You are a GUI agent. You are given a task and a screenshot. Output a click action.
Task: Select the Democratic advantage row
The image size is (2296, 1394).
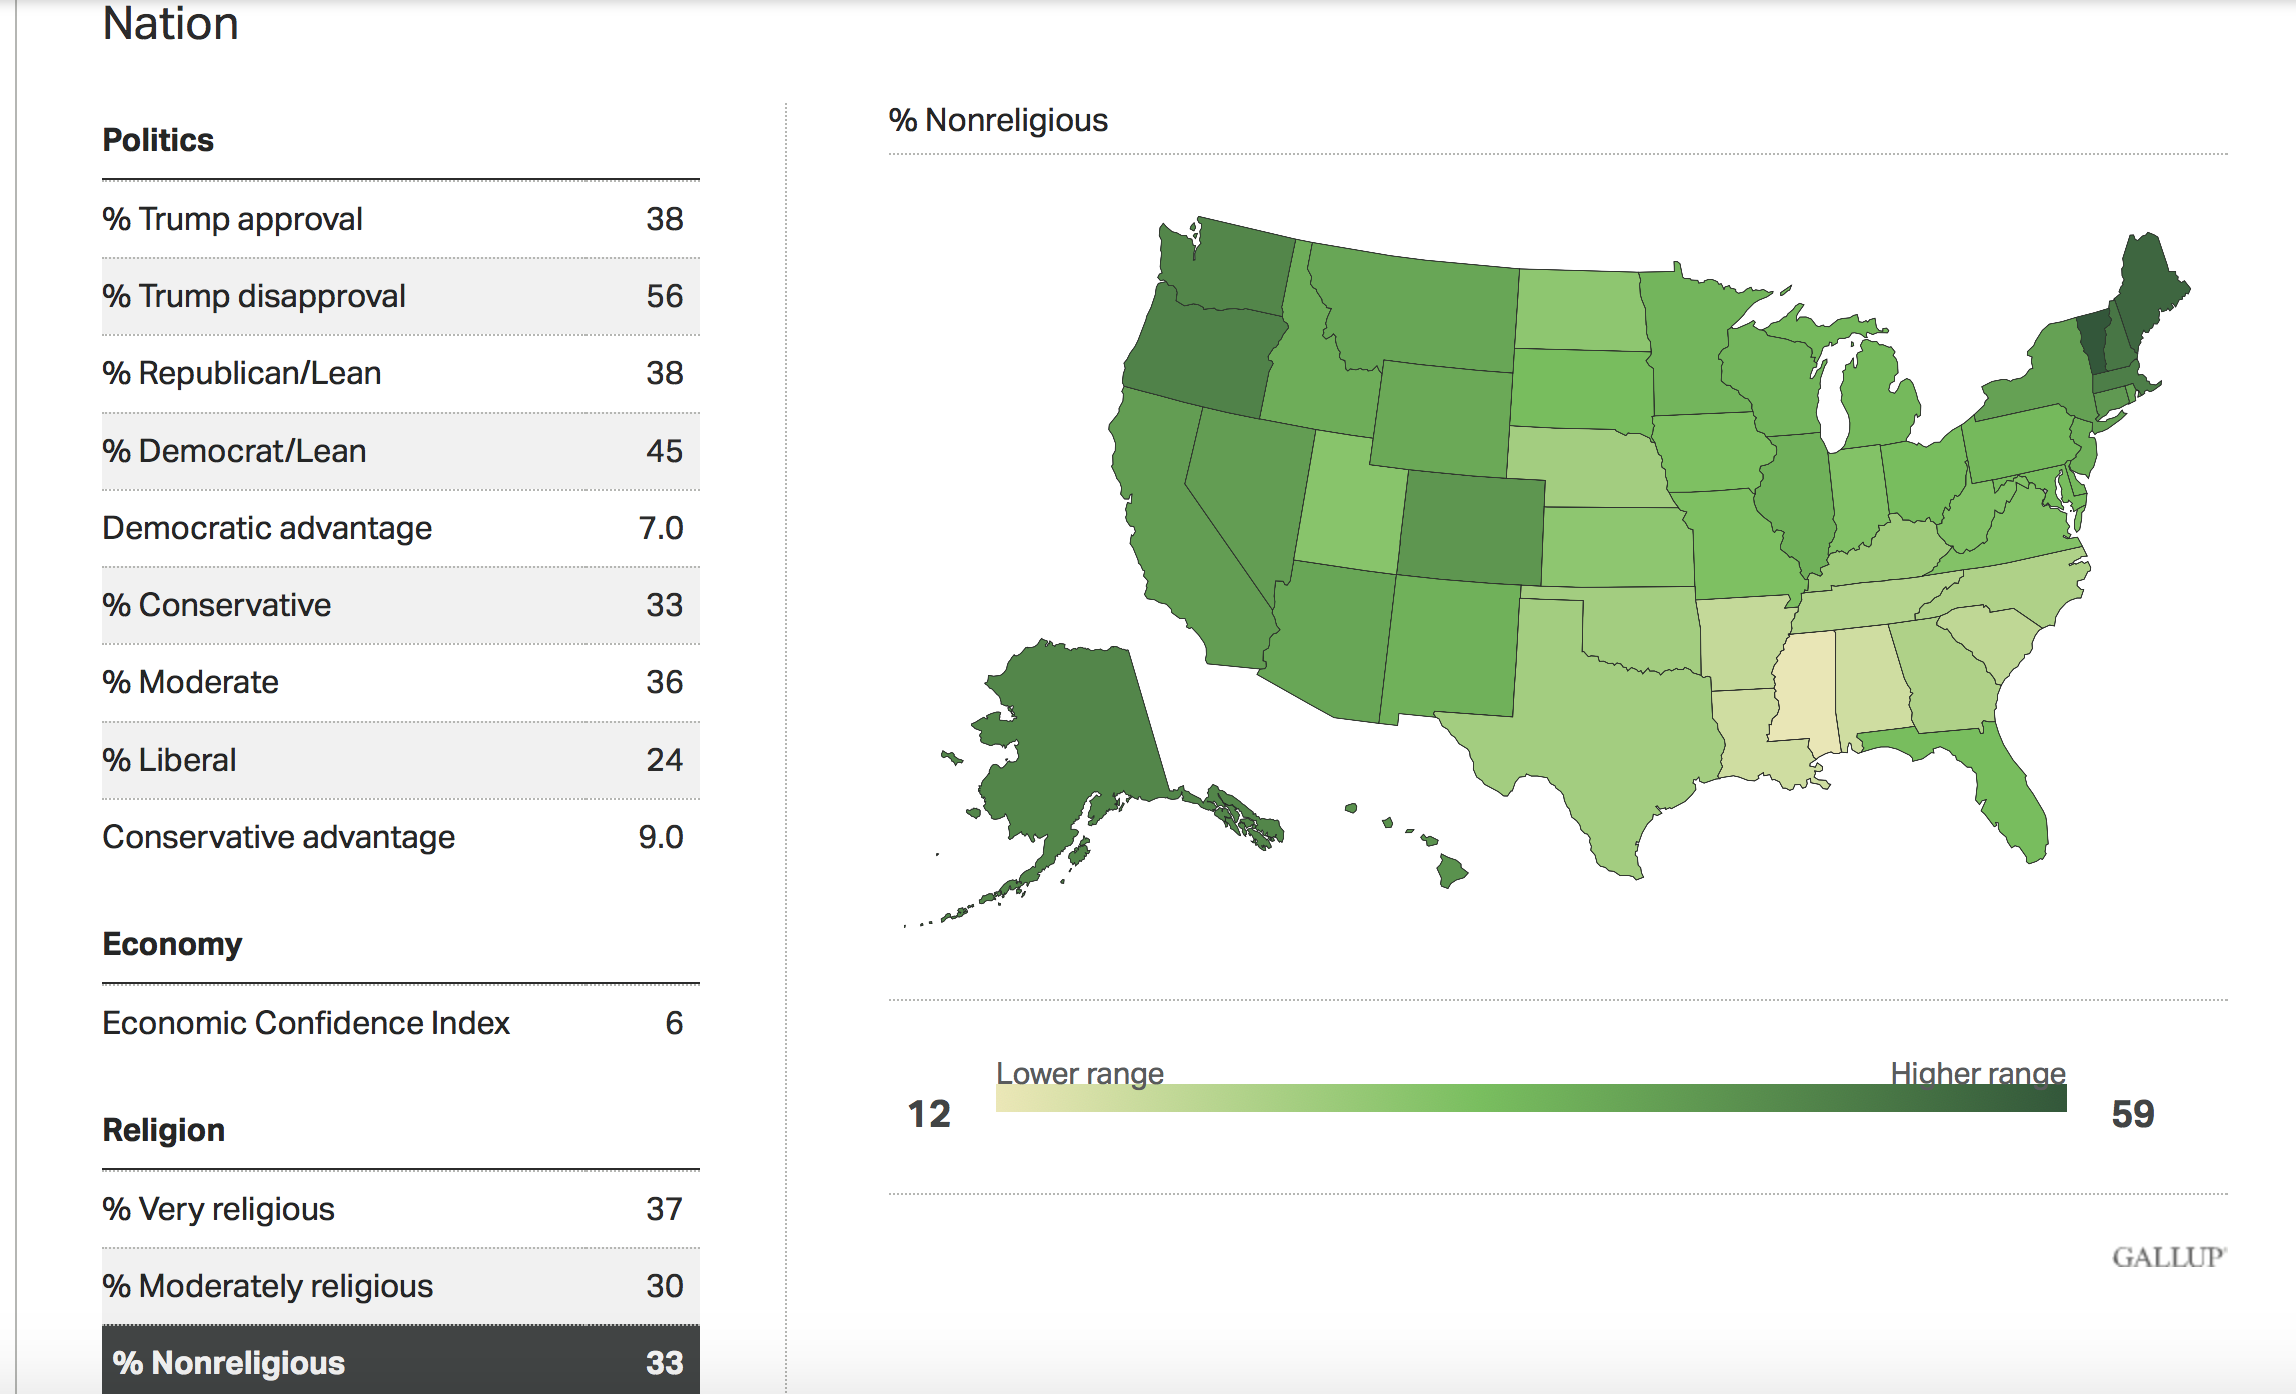pos(400,528)
